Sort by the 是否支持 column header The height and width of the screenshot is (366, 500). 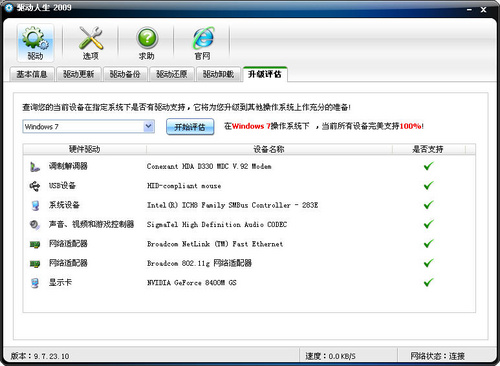[428, 149]
